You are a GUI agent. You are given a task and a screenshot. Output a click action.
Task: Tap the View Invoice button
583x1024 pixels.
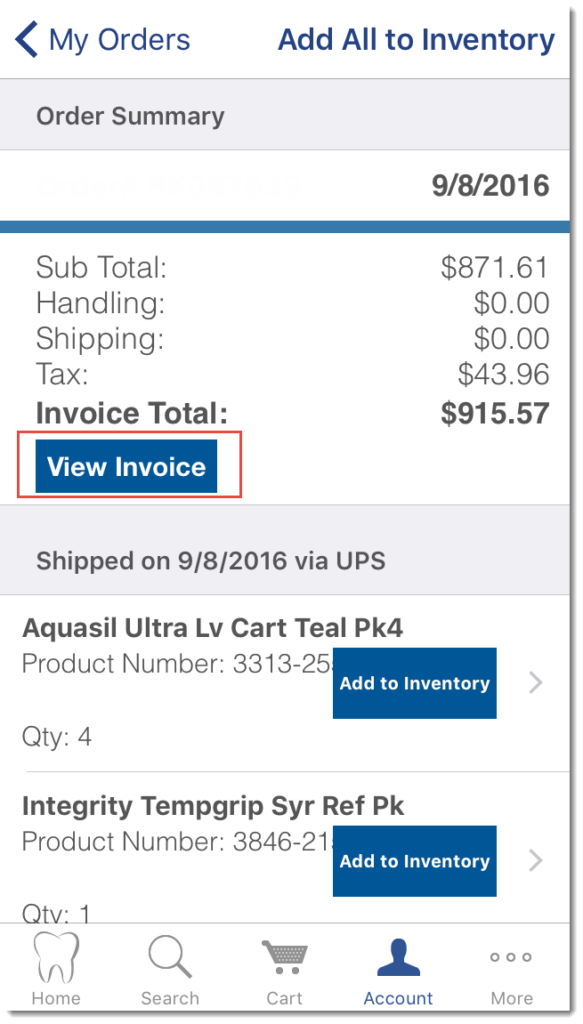click(x=129, y=465)
